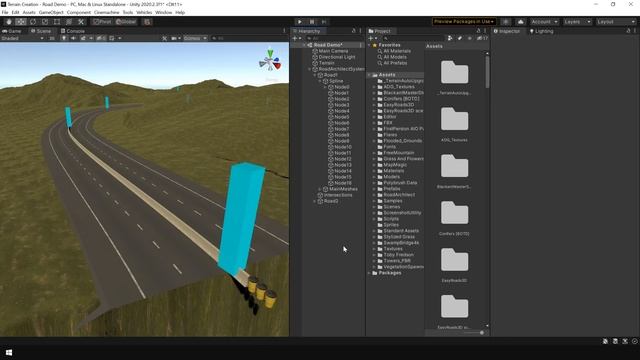Select the combined Transform tool

click(x=69, y=22)
